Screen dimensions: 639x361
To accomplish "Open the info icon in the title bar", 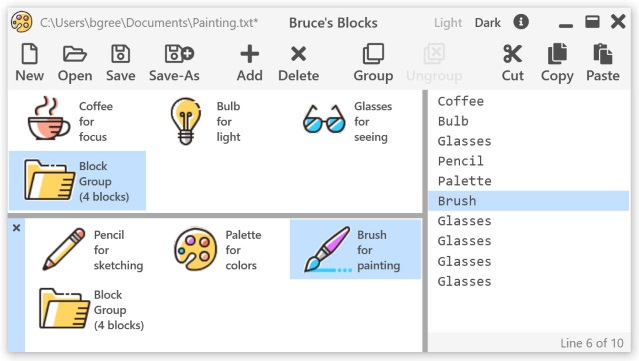I will pos(521,22).
